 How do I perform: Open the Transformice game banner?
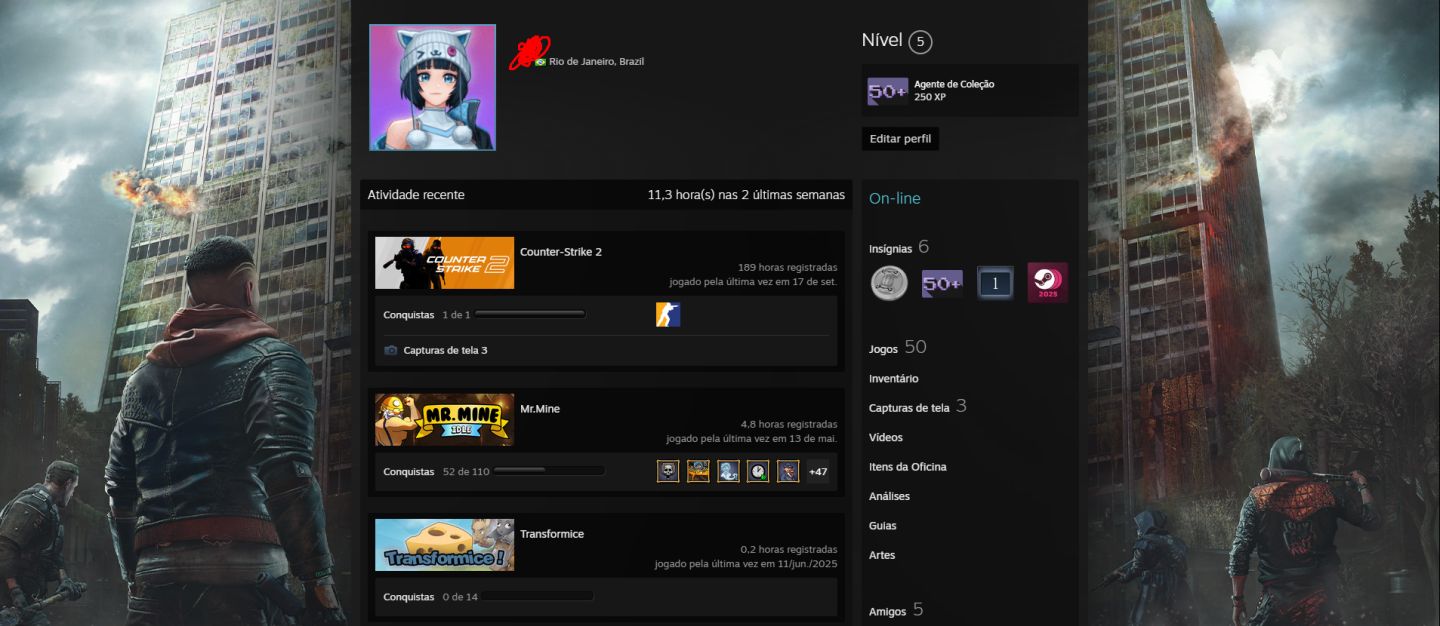pyautogui.click(x=445, y=545)
